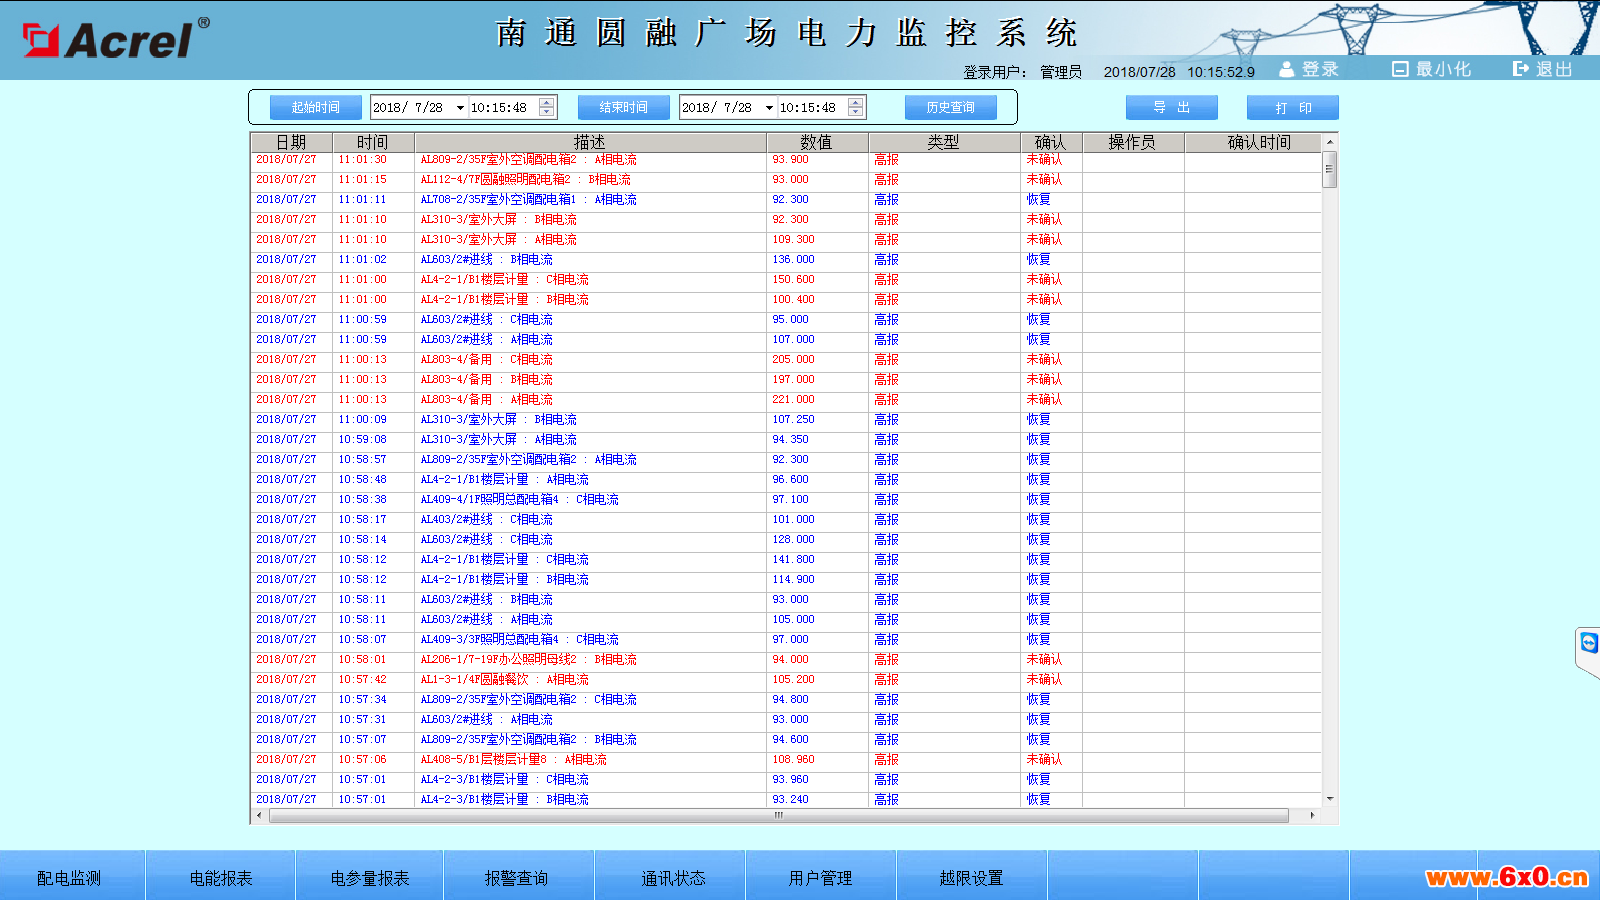Open start date dropdown arrow
The image size is (1600, 900).
[460, 108]
